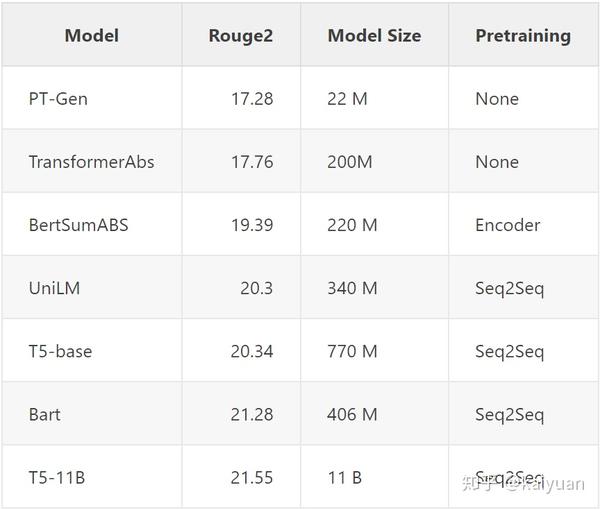Click the Model column header
600x510 pixels.
91,36
